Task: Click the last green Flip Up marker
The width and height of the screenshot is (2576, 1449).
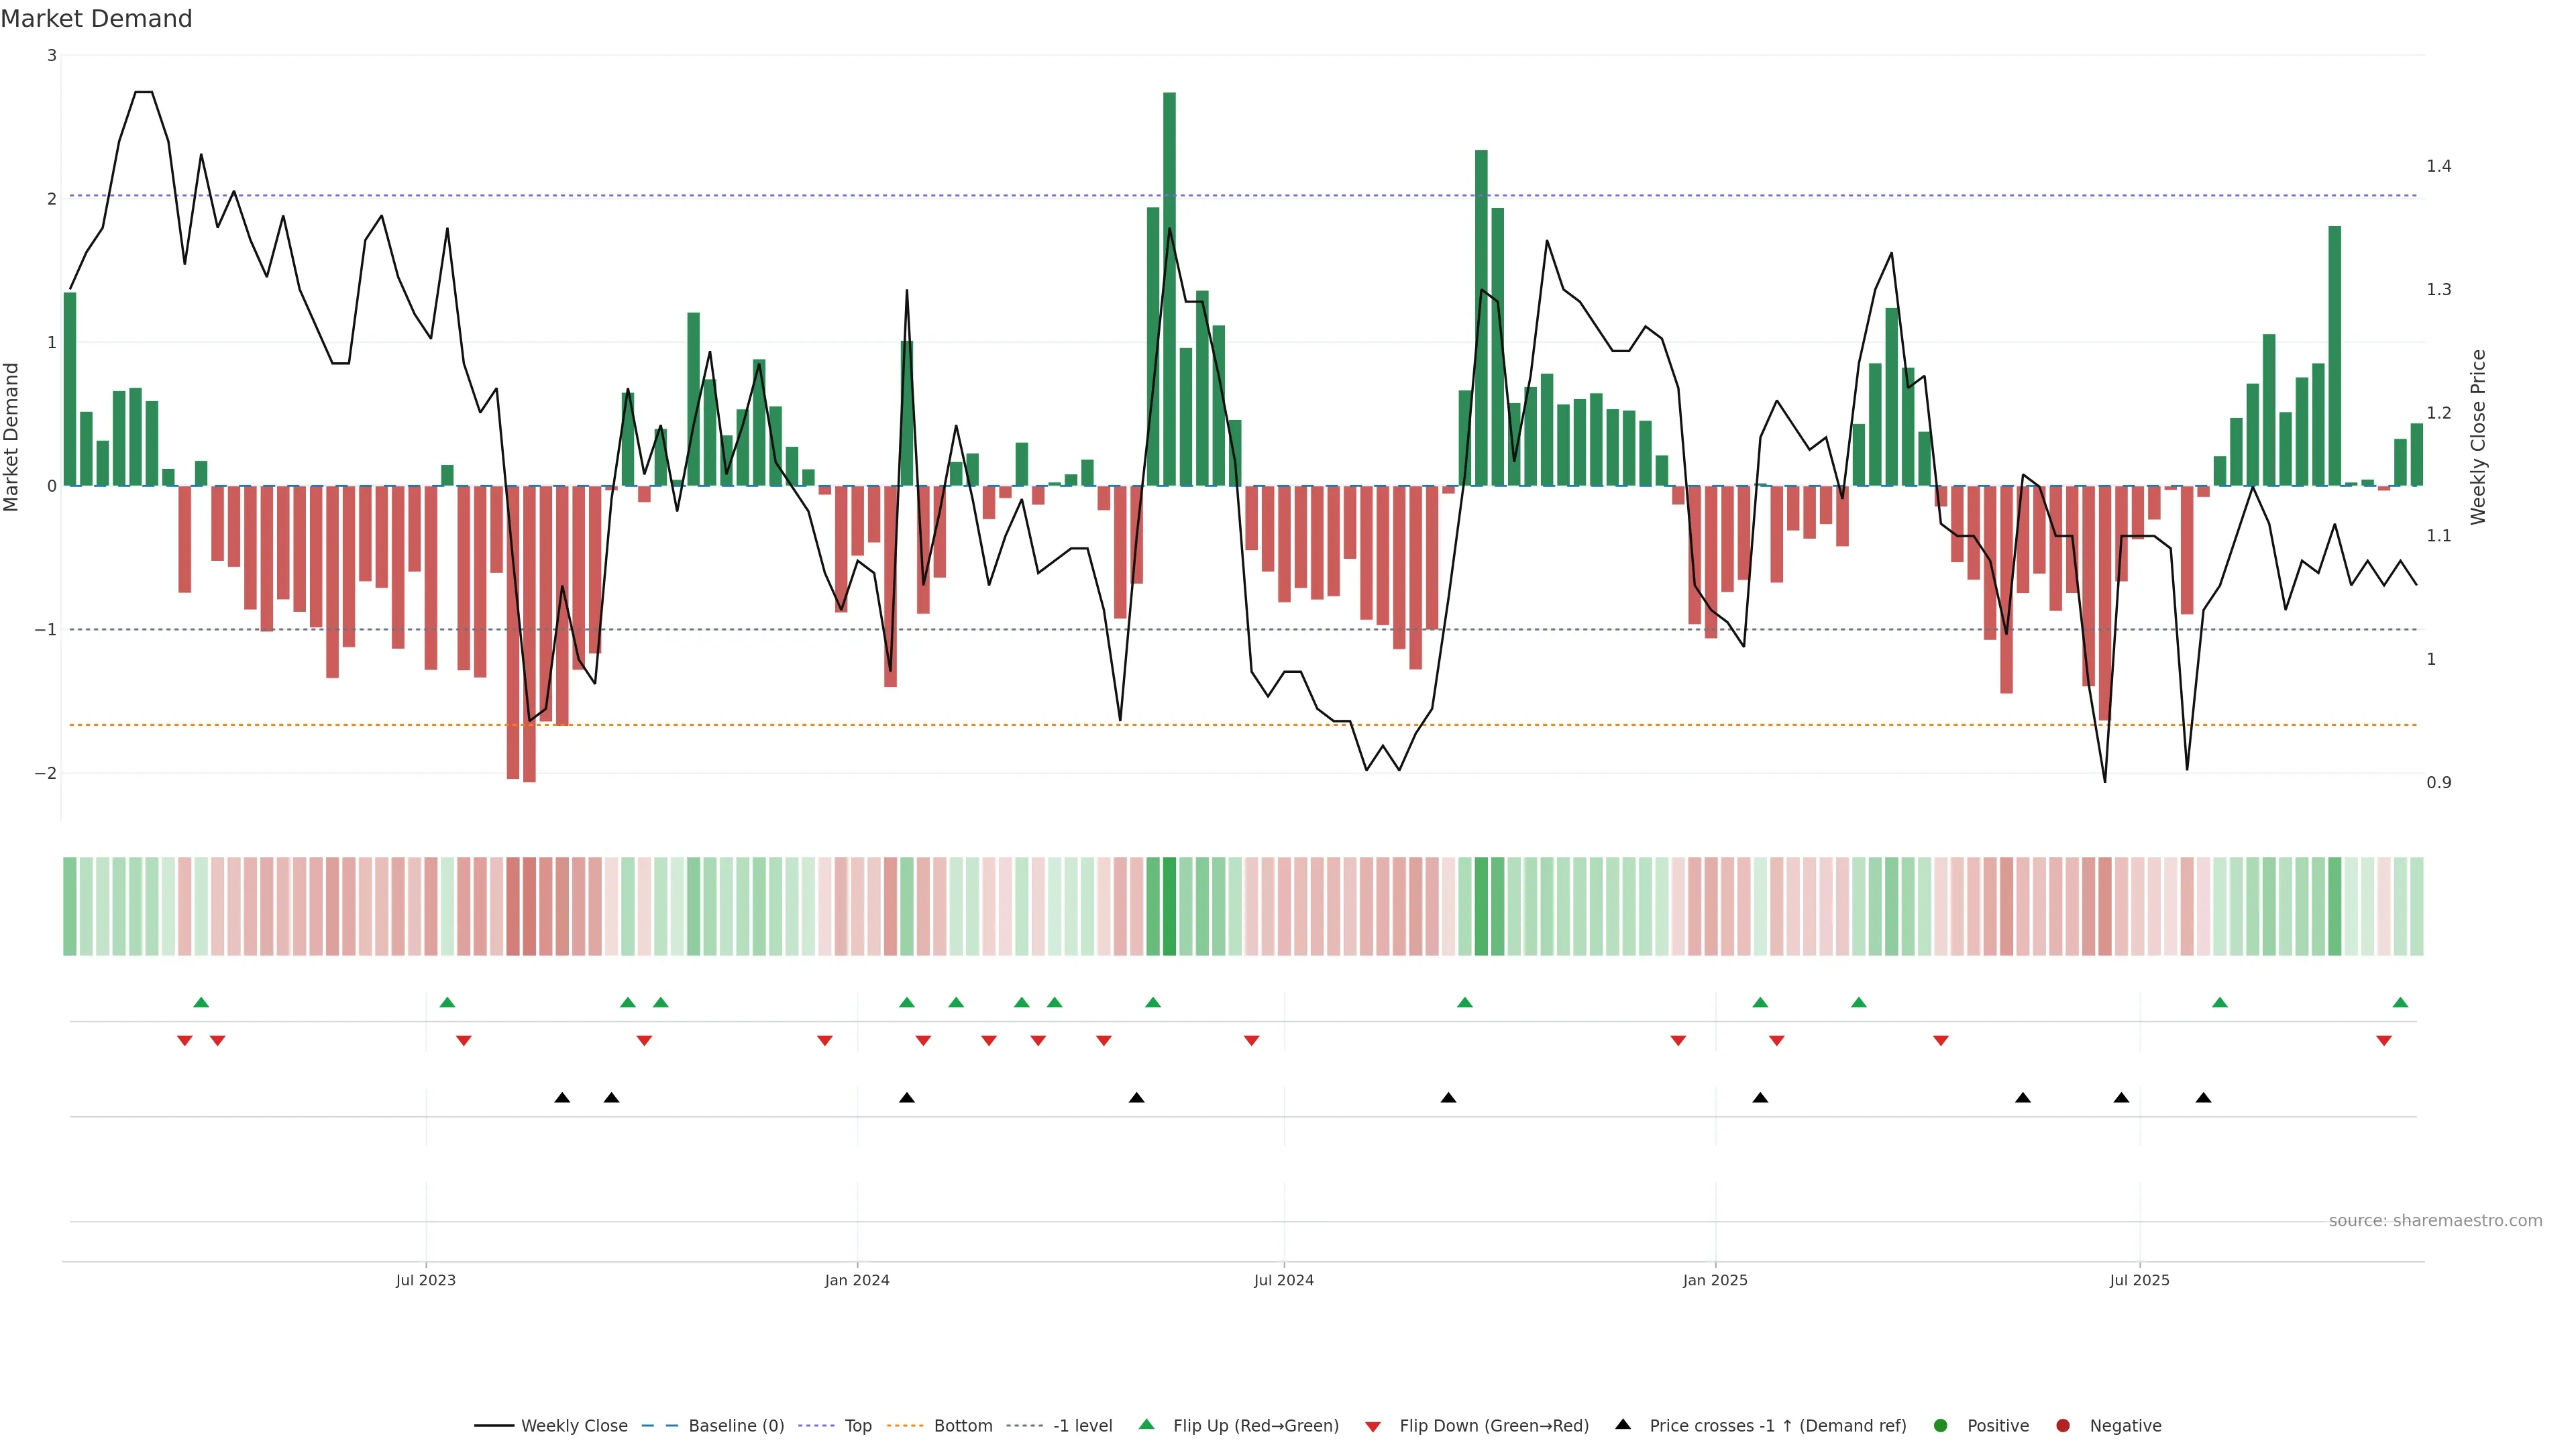Action: pyautogui.click(x=2400, y=1002)
